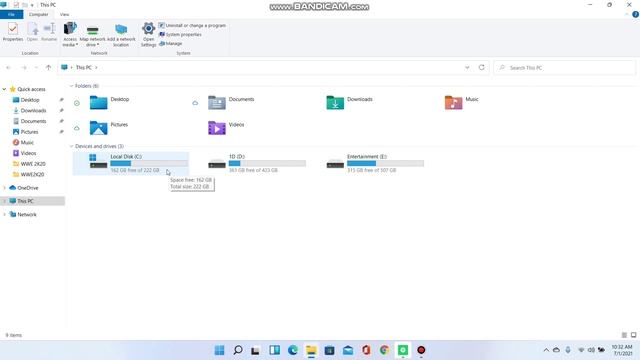The width and height of the screenshot is (640, 360).
Task: Switch to the View ribbon tab
Action: [64, 14]
